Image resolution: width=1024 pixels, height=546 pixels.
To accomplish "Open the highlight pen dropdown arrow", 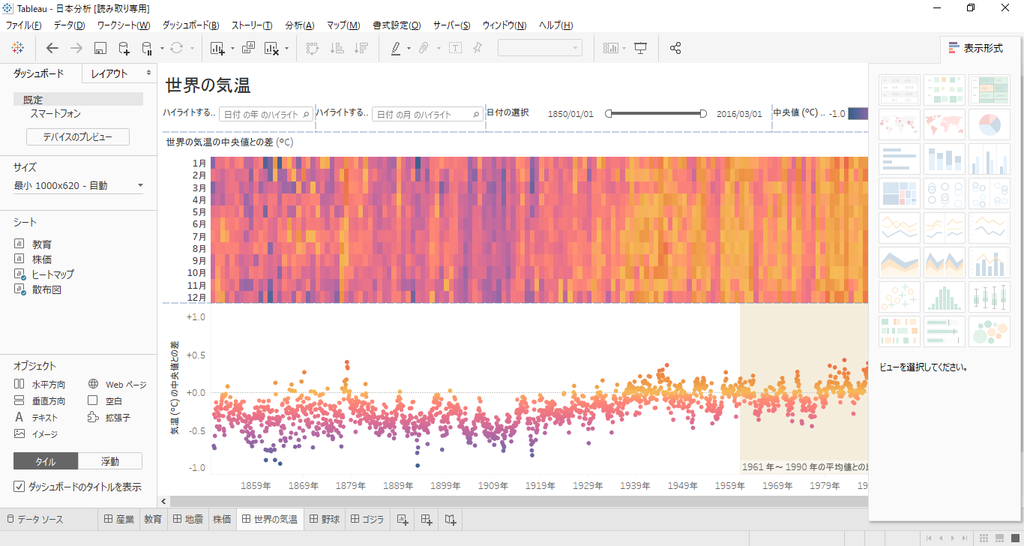I will coord(409,48).
